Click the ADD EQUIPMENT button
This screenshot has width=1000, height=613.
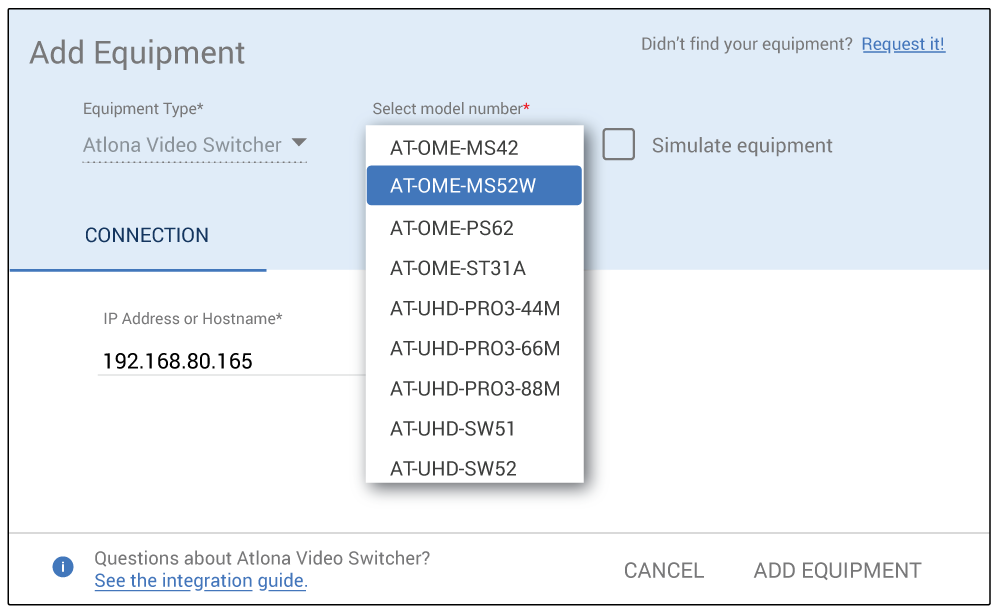point(837,570)
